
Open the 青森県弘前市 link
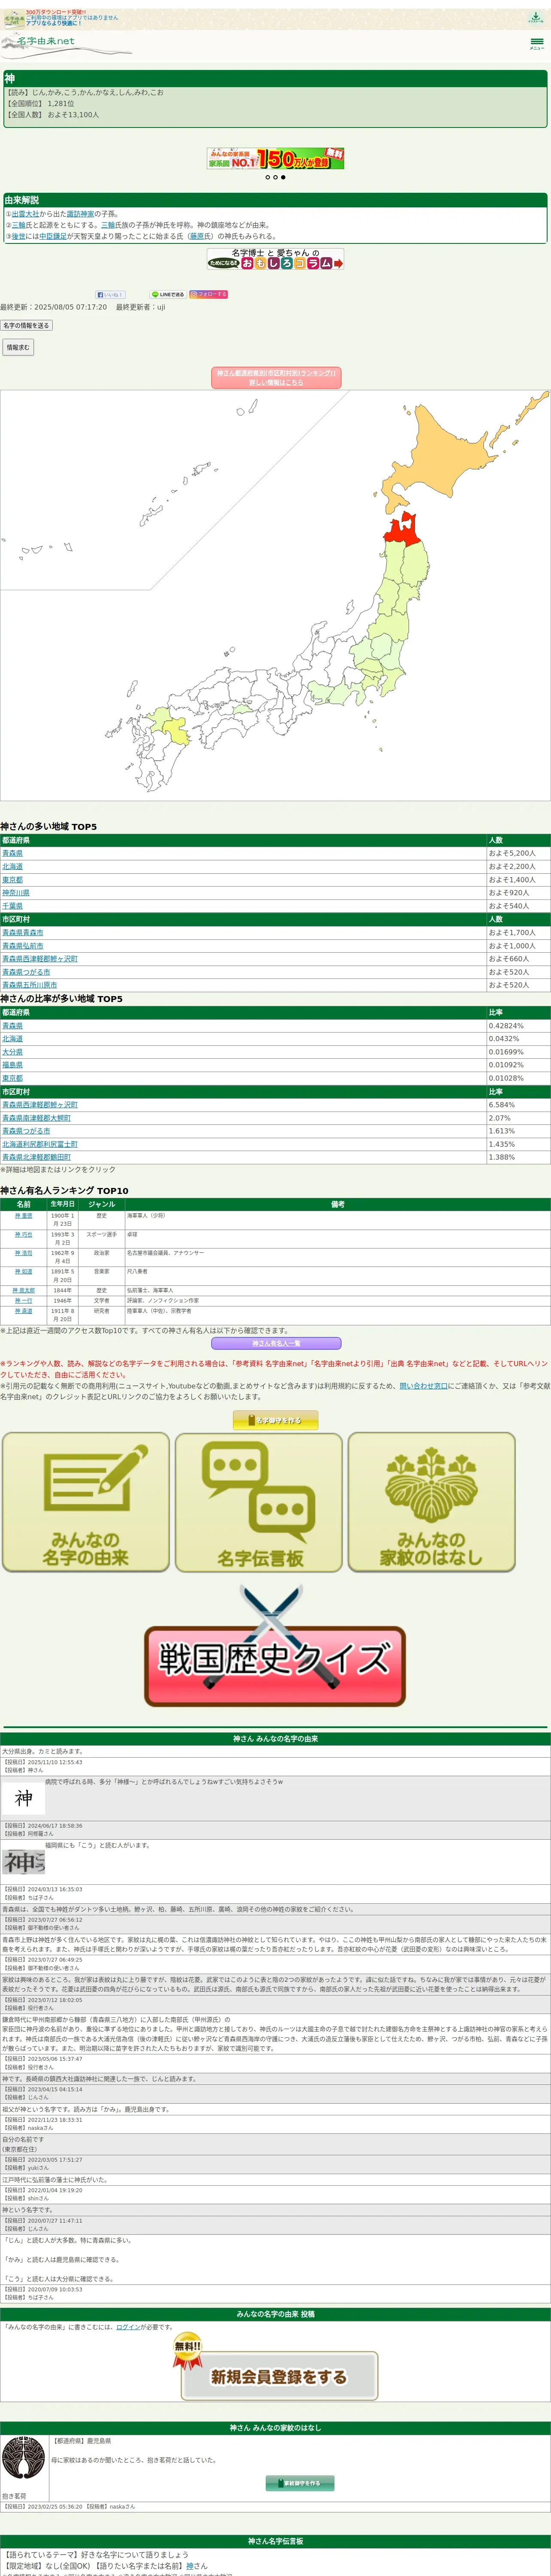23,945
